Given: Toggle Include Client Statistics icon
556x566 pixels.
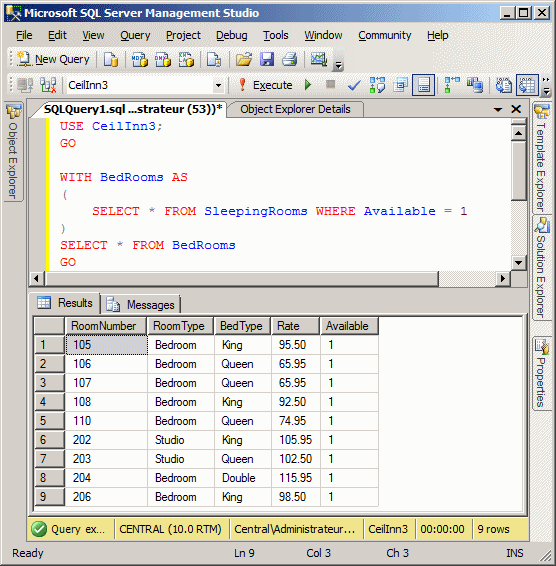Looking at the screenshot, I should click(475, 86).
